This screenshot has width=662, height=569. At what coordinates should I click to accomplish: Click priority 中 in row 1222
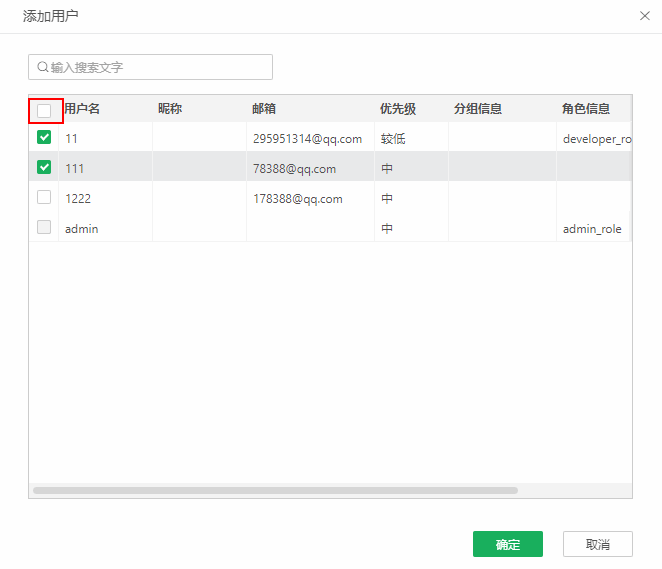tap(387, 199)
